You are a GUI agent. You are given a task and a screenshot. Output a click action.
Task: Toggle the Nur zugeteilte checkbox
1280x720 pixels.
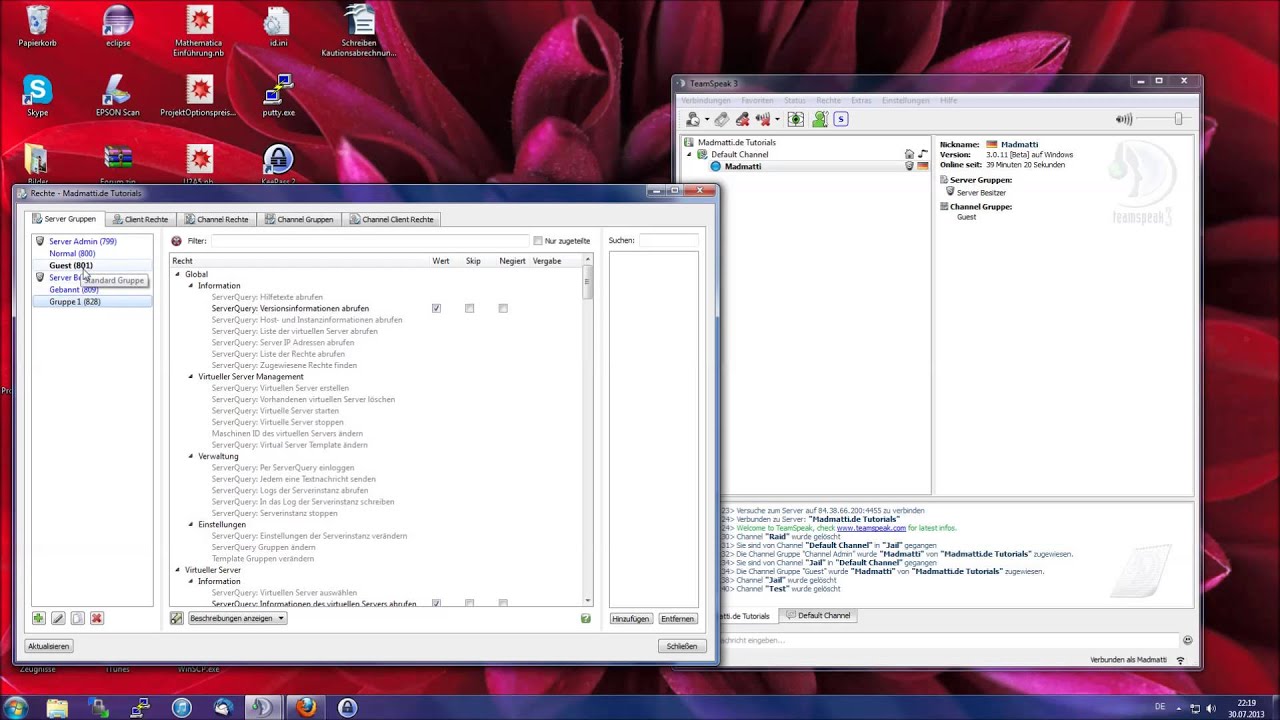538,241
